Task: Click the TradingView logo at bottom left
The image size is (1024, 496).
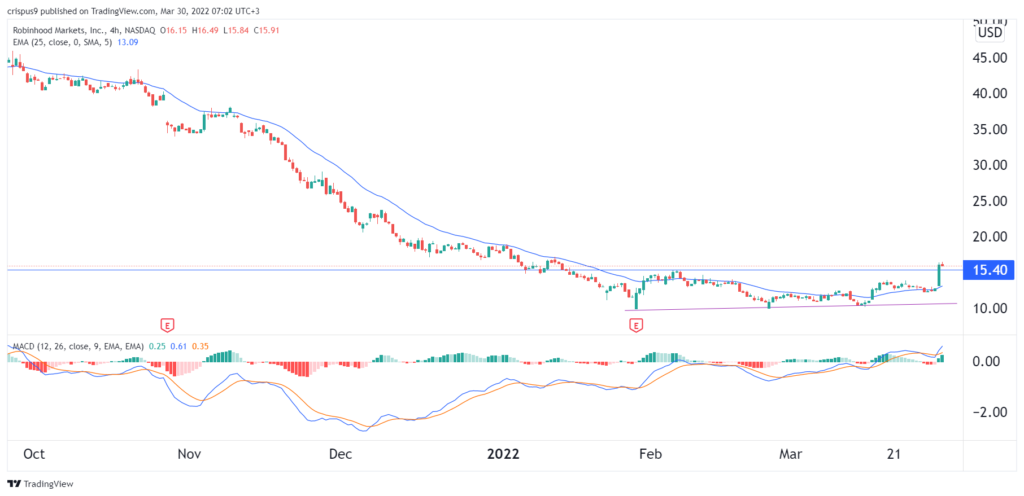Action: click(39, 484)
